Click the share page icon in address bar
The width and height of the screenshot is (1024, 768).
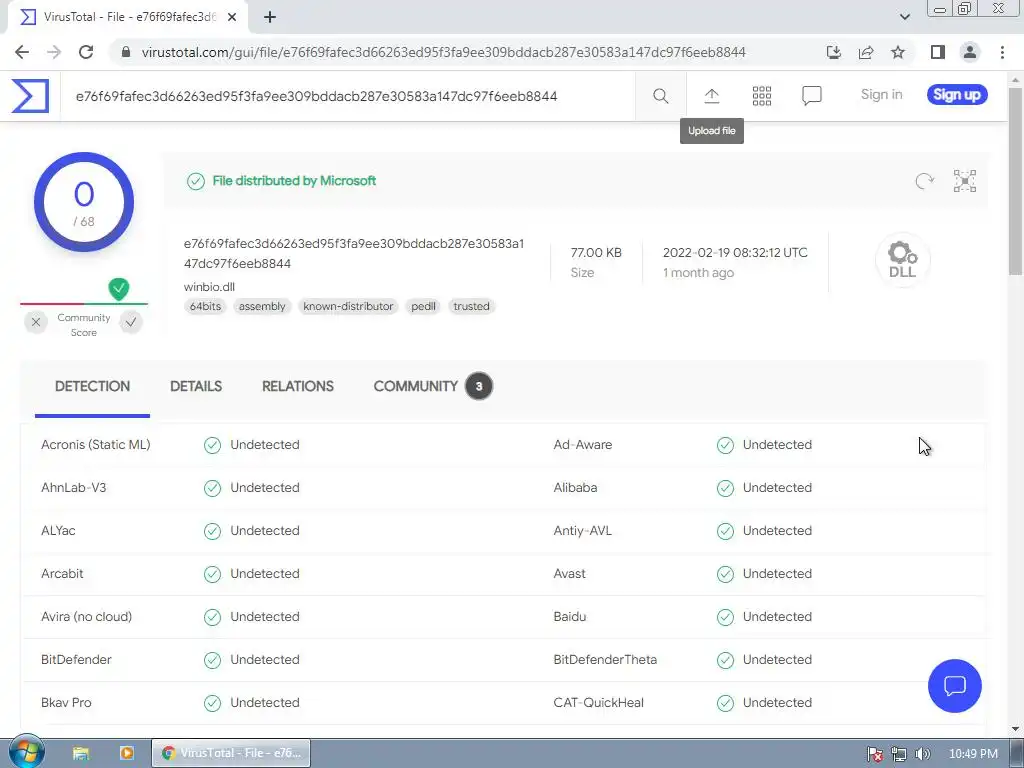[866, 52]
